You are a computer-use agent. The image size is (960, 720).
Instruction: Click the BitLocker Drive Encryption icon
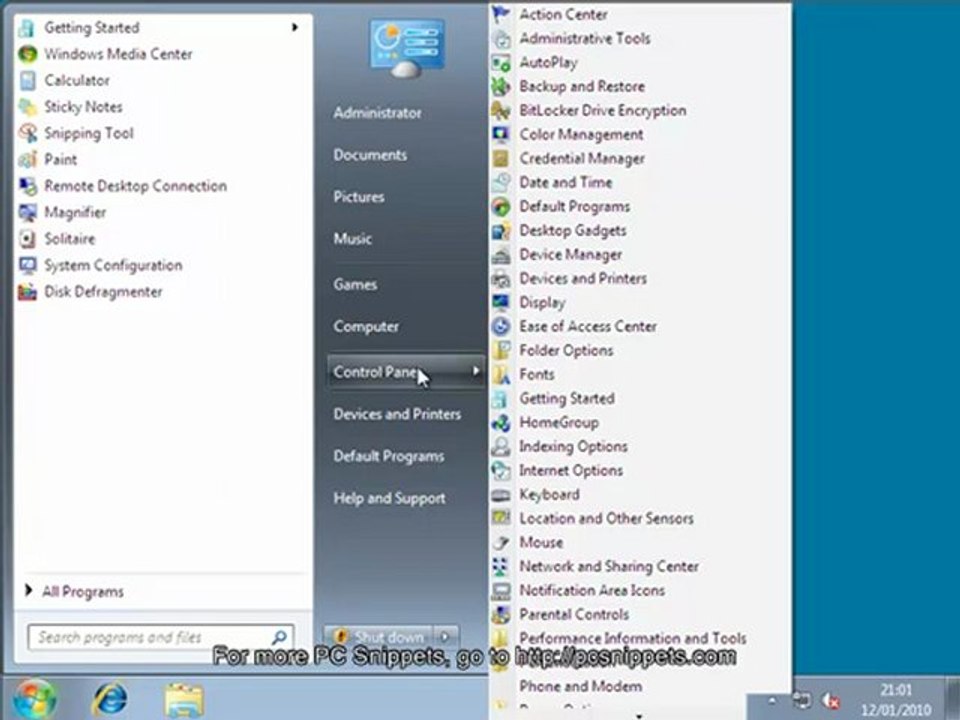click(x=501, y=110)
